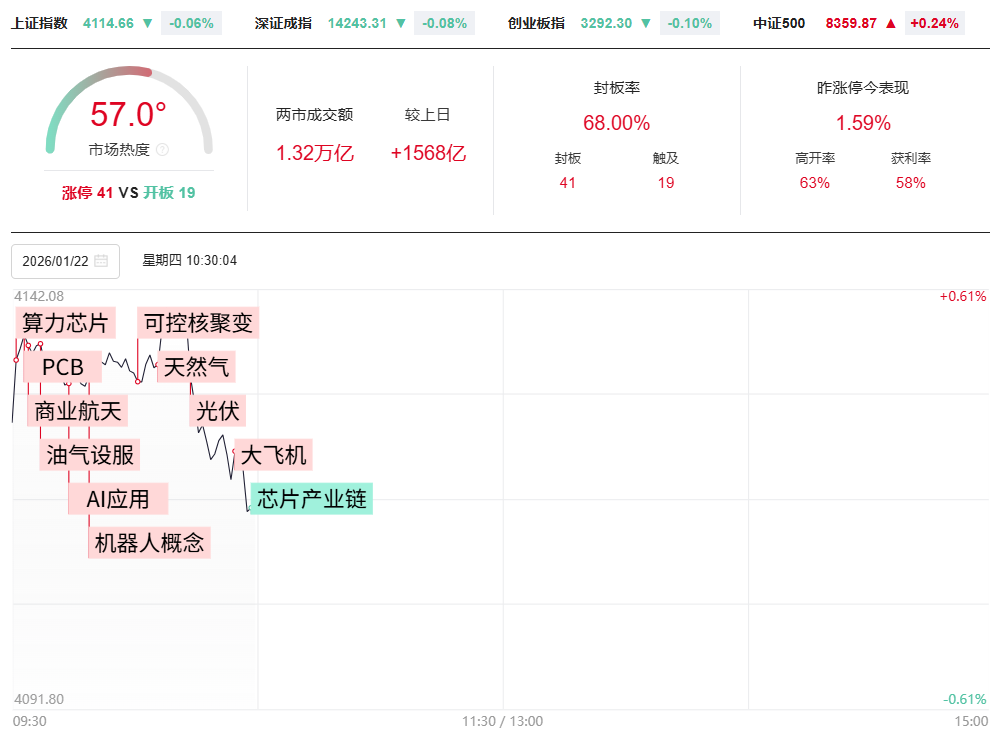The height and width of the screenshot is (737, 1000).
Task: Open the 开板 19 count link
Action: [x=169, y=193]
